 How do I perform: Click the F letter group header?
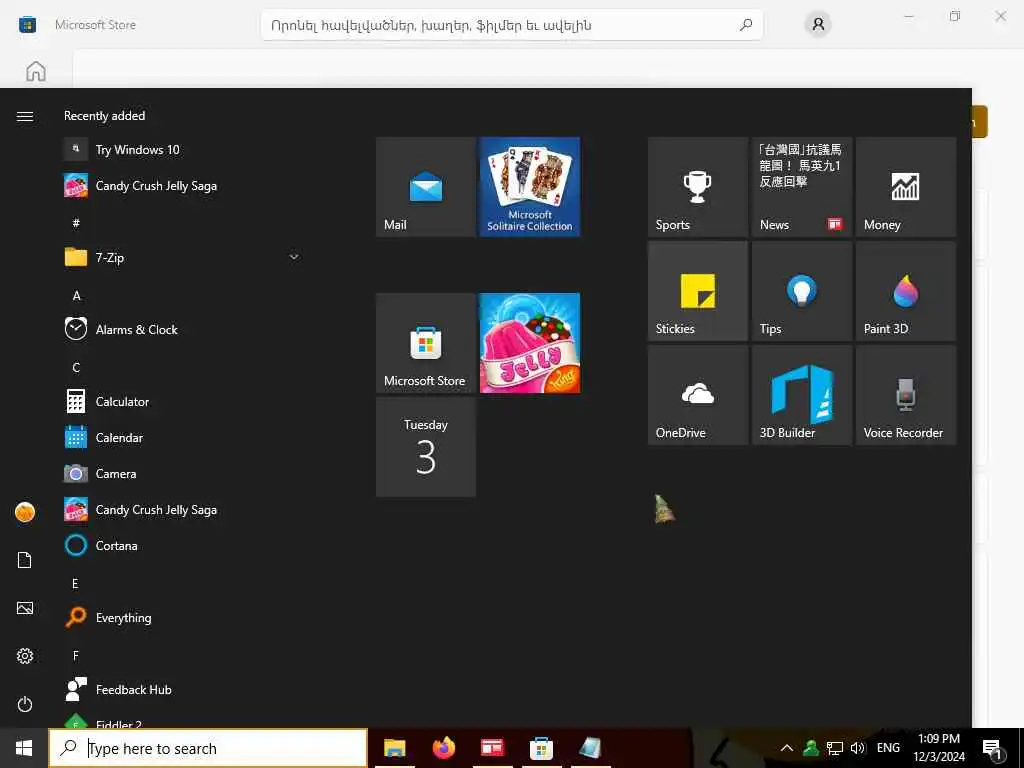point(76,656)
